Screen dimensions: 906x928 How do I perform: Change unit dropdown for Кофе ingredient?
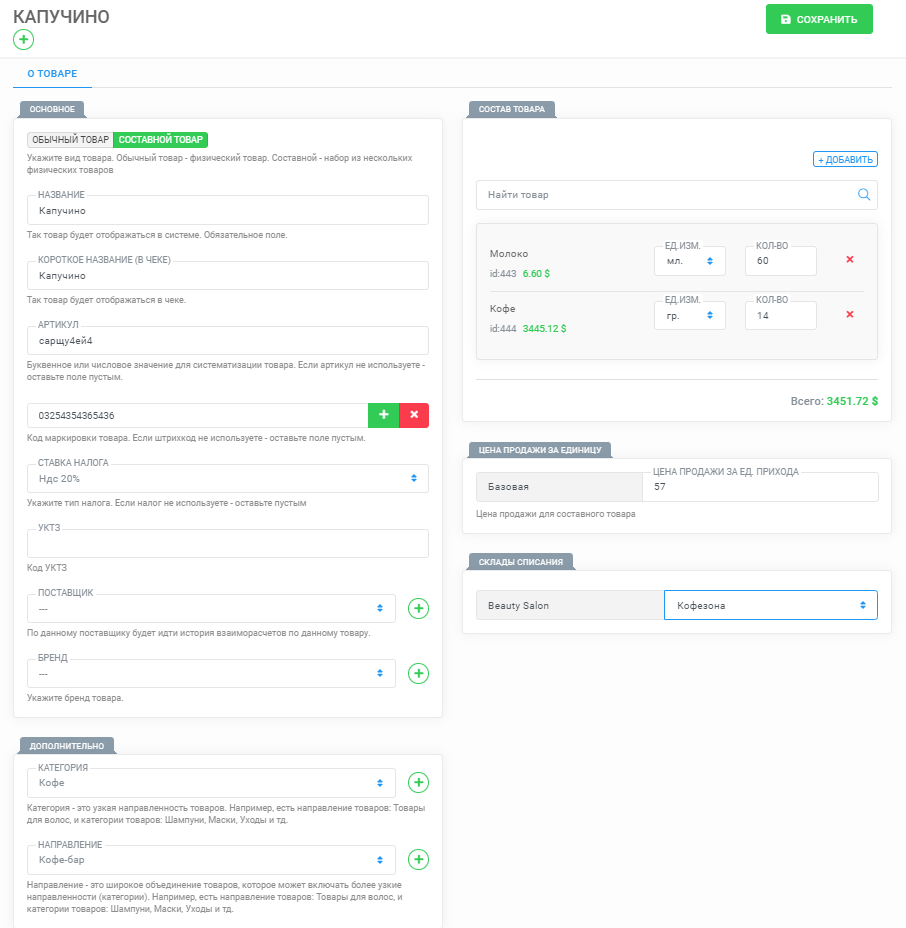pos(690,315)
